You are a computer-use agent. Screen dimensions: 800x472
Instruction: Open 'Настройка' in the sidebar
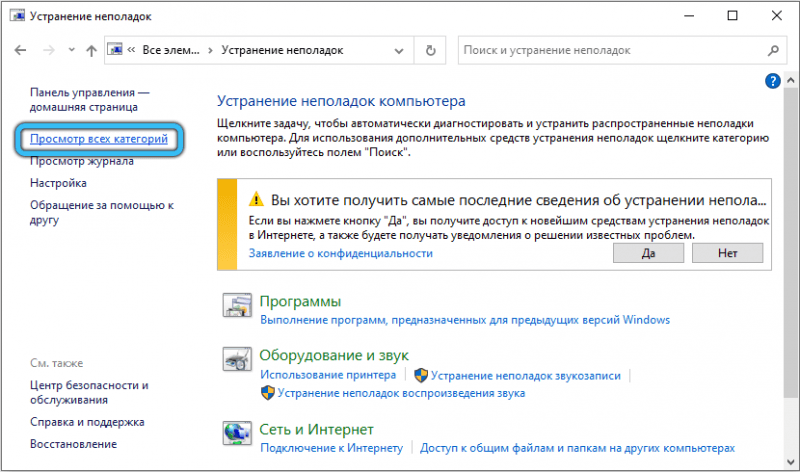(58, 183)
